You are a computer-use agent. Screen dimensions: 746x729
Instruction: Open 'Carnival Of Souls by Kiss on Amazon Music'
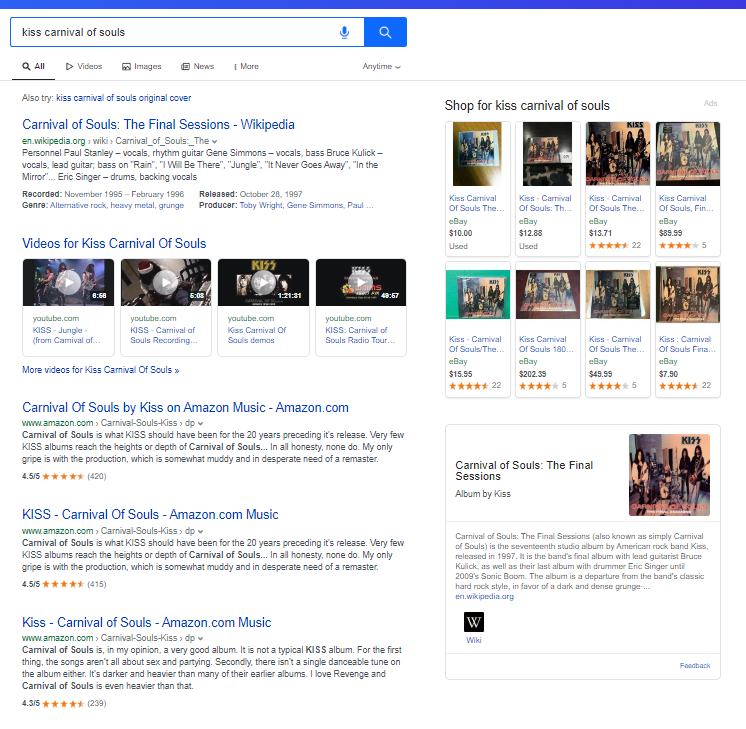[186, 408]
